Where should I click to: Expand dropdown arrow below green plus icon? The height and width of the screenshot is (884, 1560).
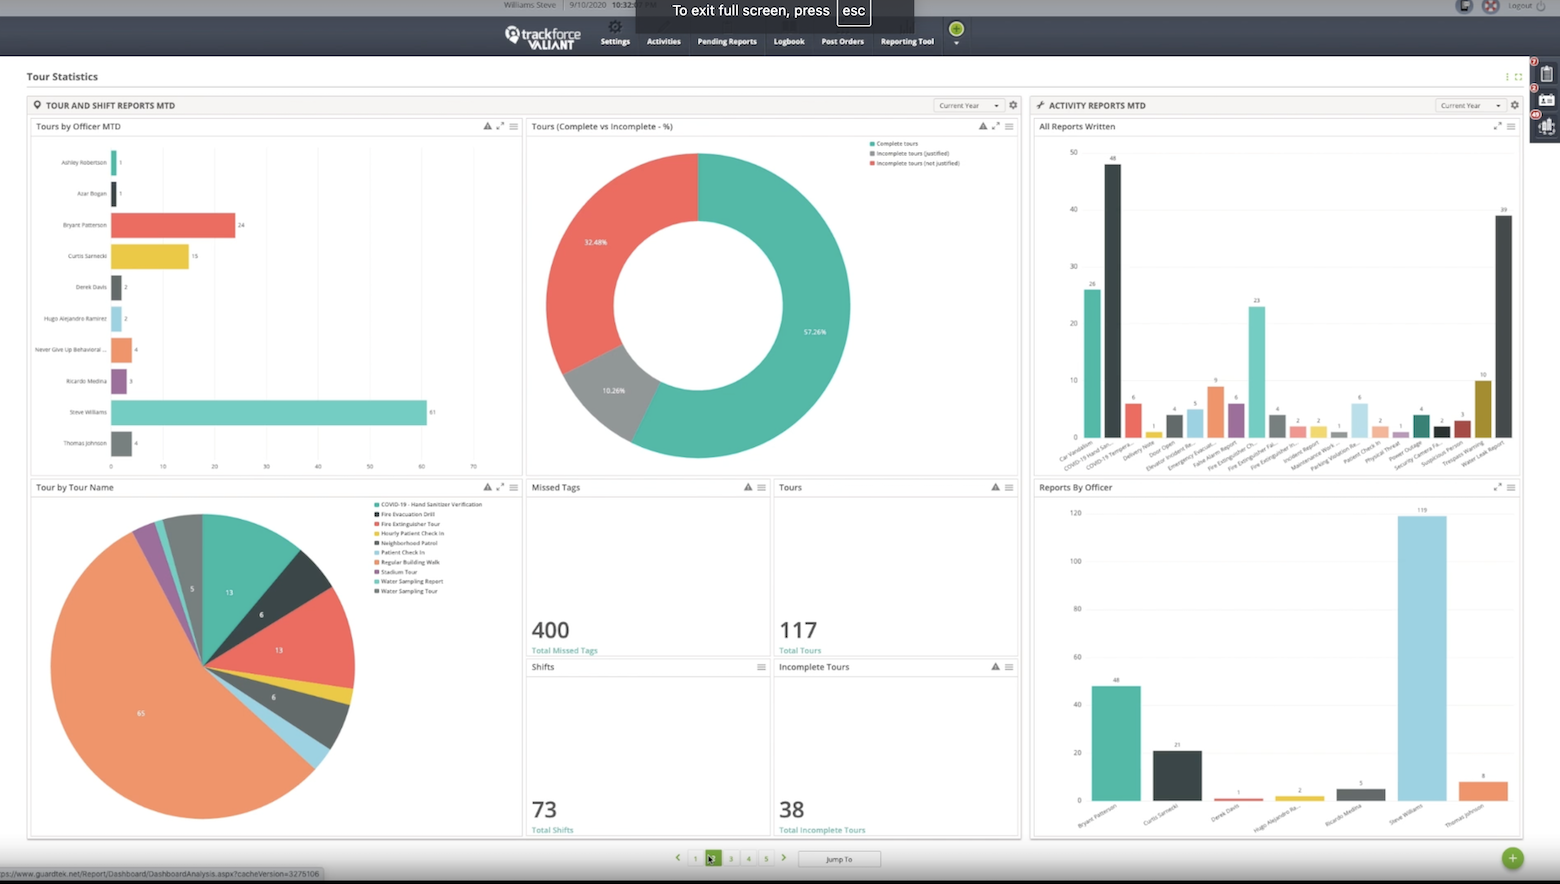click(x=956, y=44)
